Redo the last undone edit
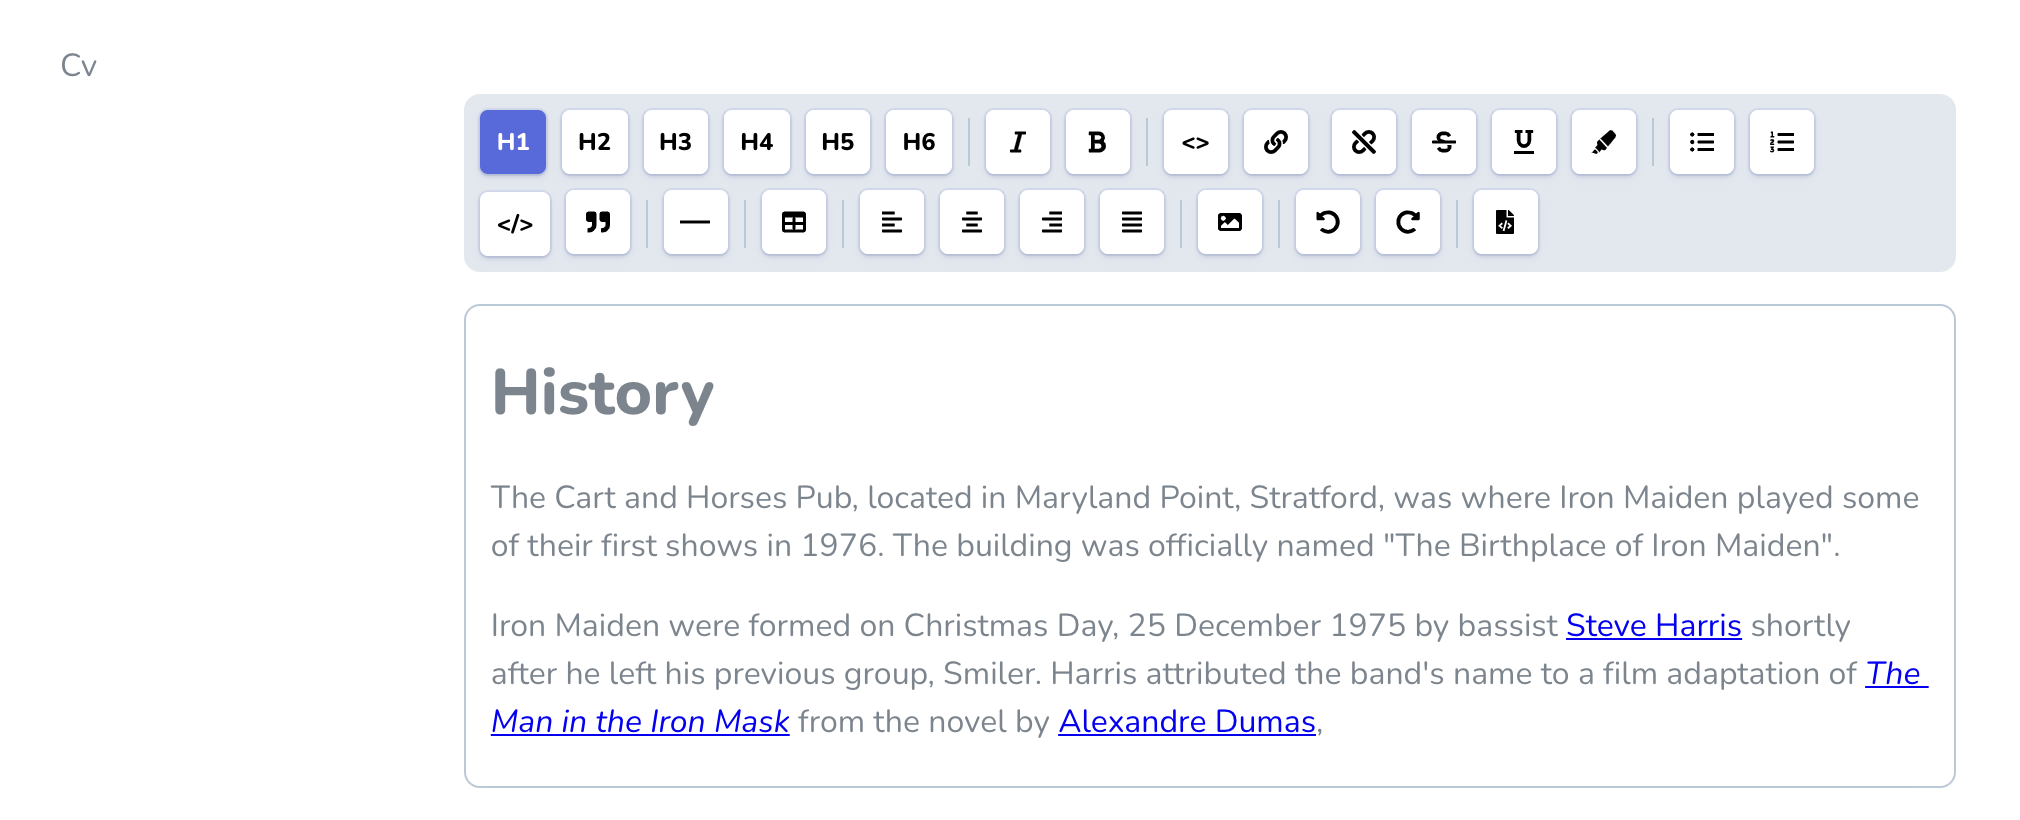The height and width of the screenshot is (820, 2020). coord(1407,222)
